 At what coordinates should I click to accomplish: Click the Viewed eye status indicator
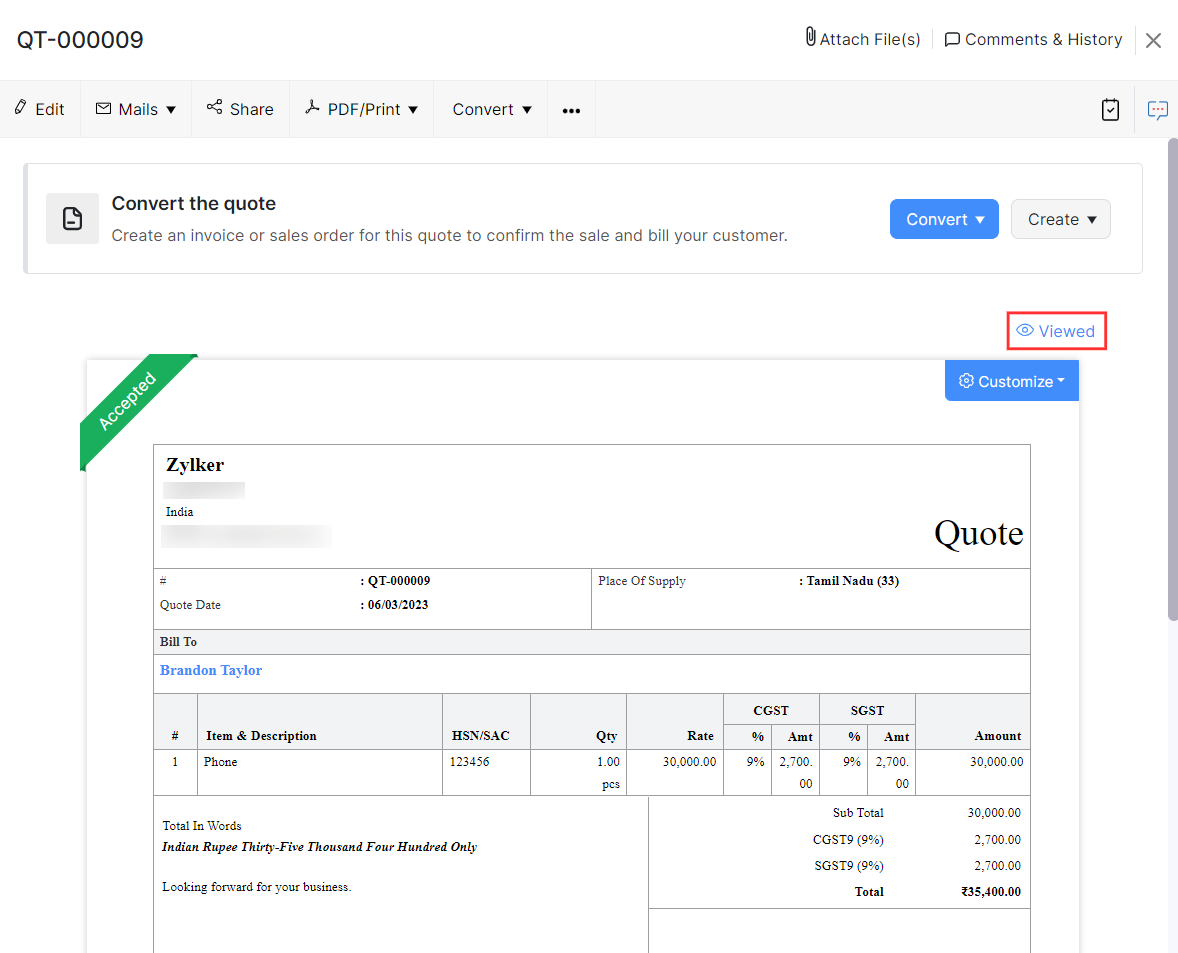tap(1056, 331)
